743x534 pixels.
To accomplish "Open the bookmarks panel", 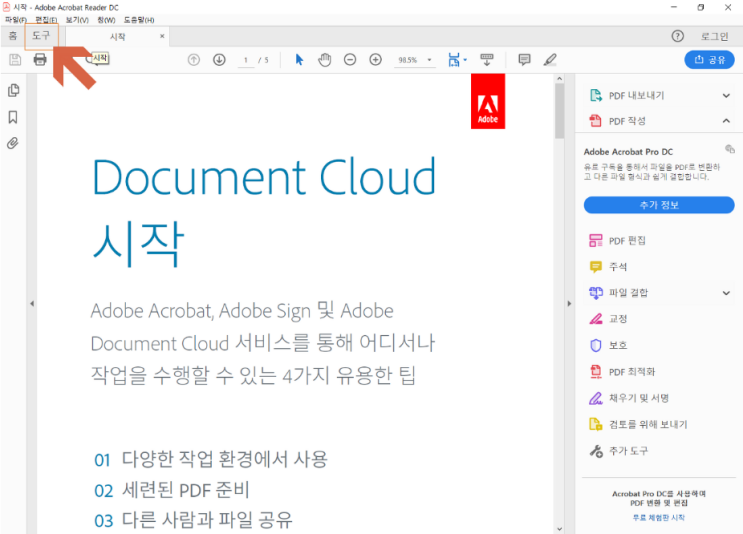I will 13,117.
